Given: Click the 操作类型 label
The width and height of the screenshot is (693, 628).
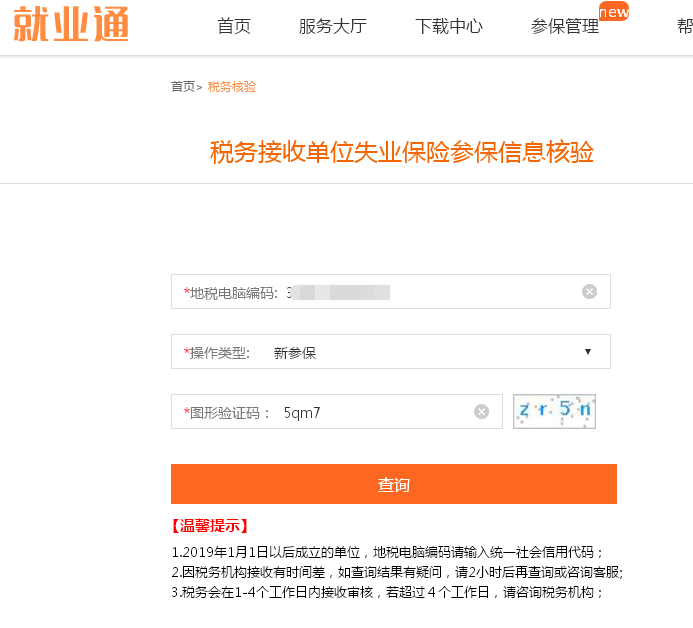Looking at the screenshot, I should (x=217, y=353).
